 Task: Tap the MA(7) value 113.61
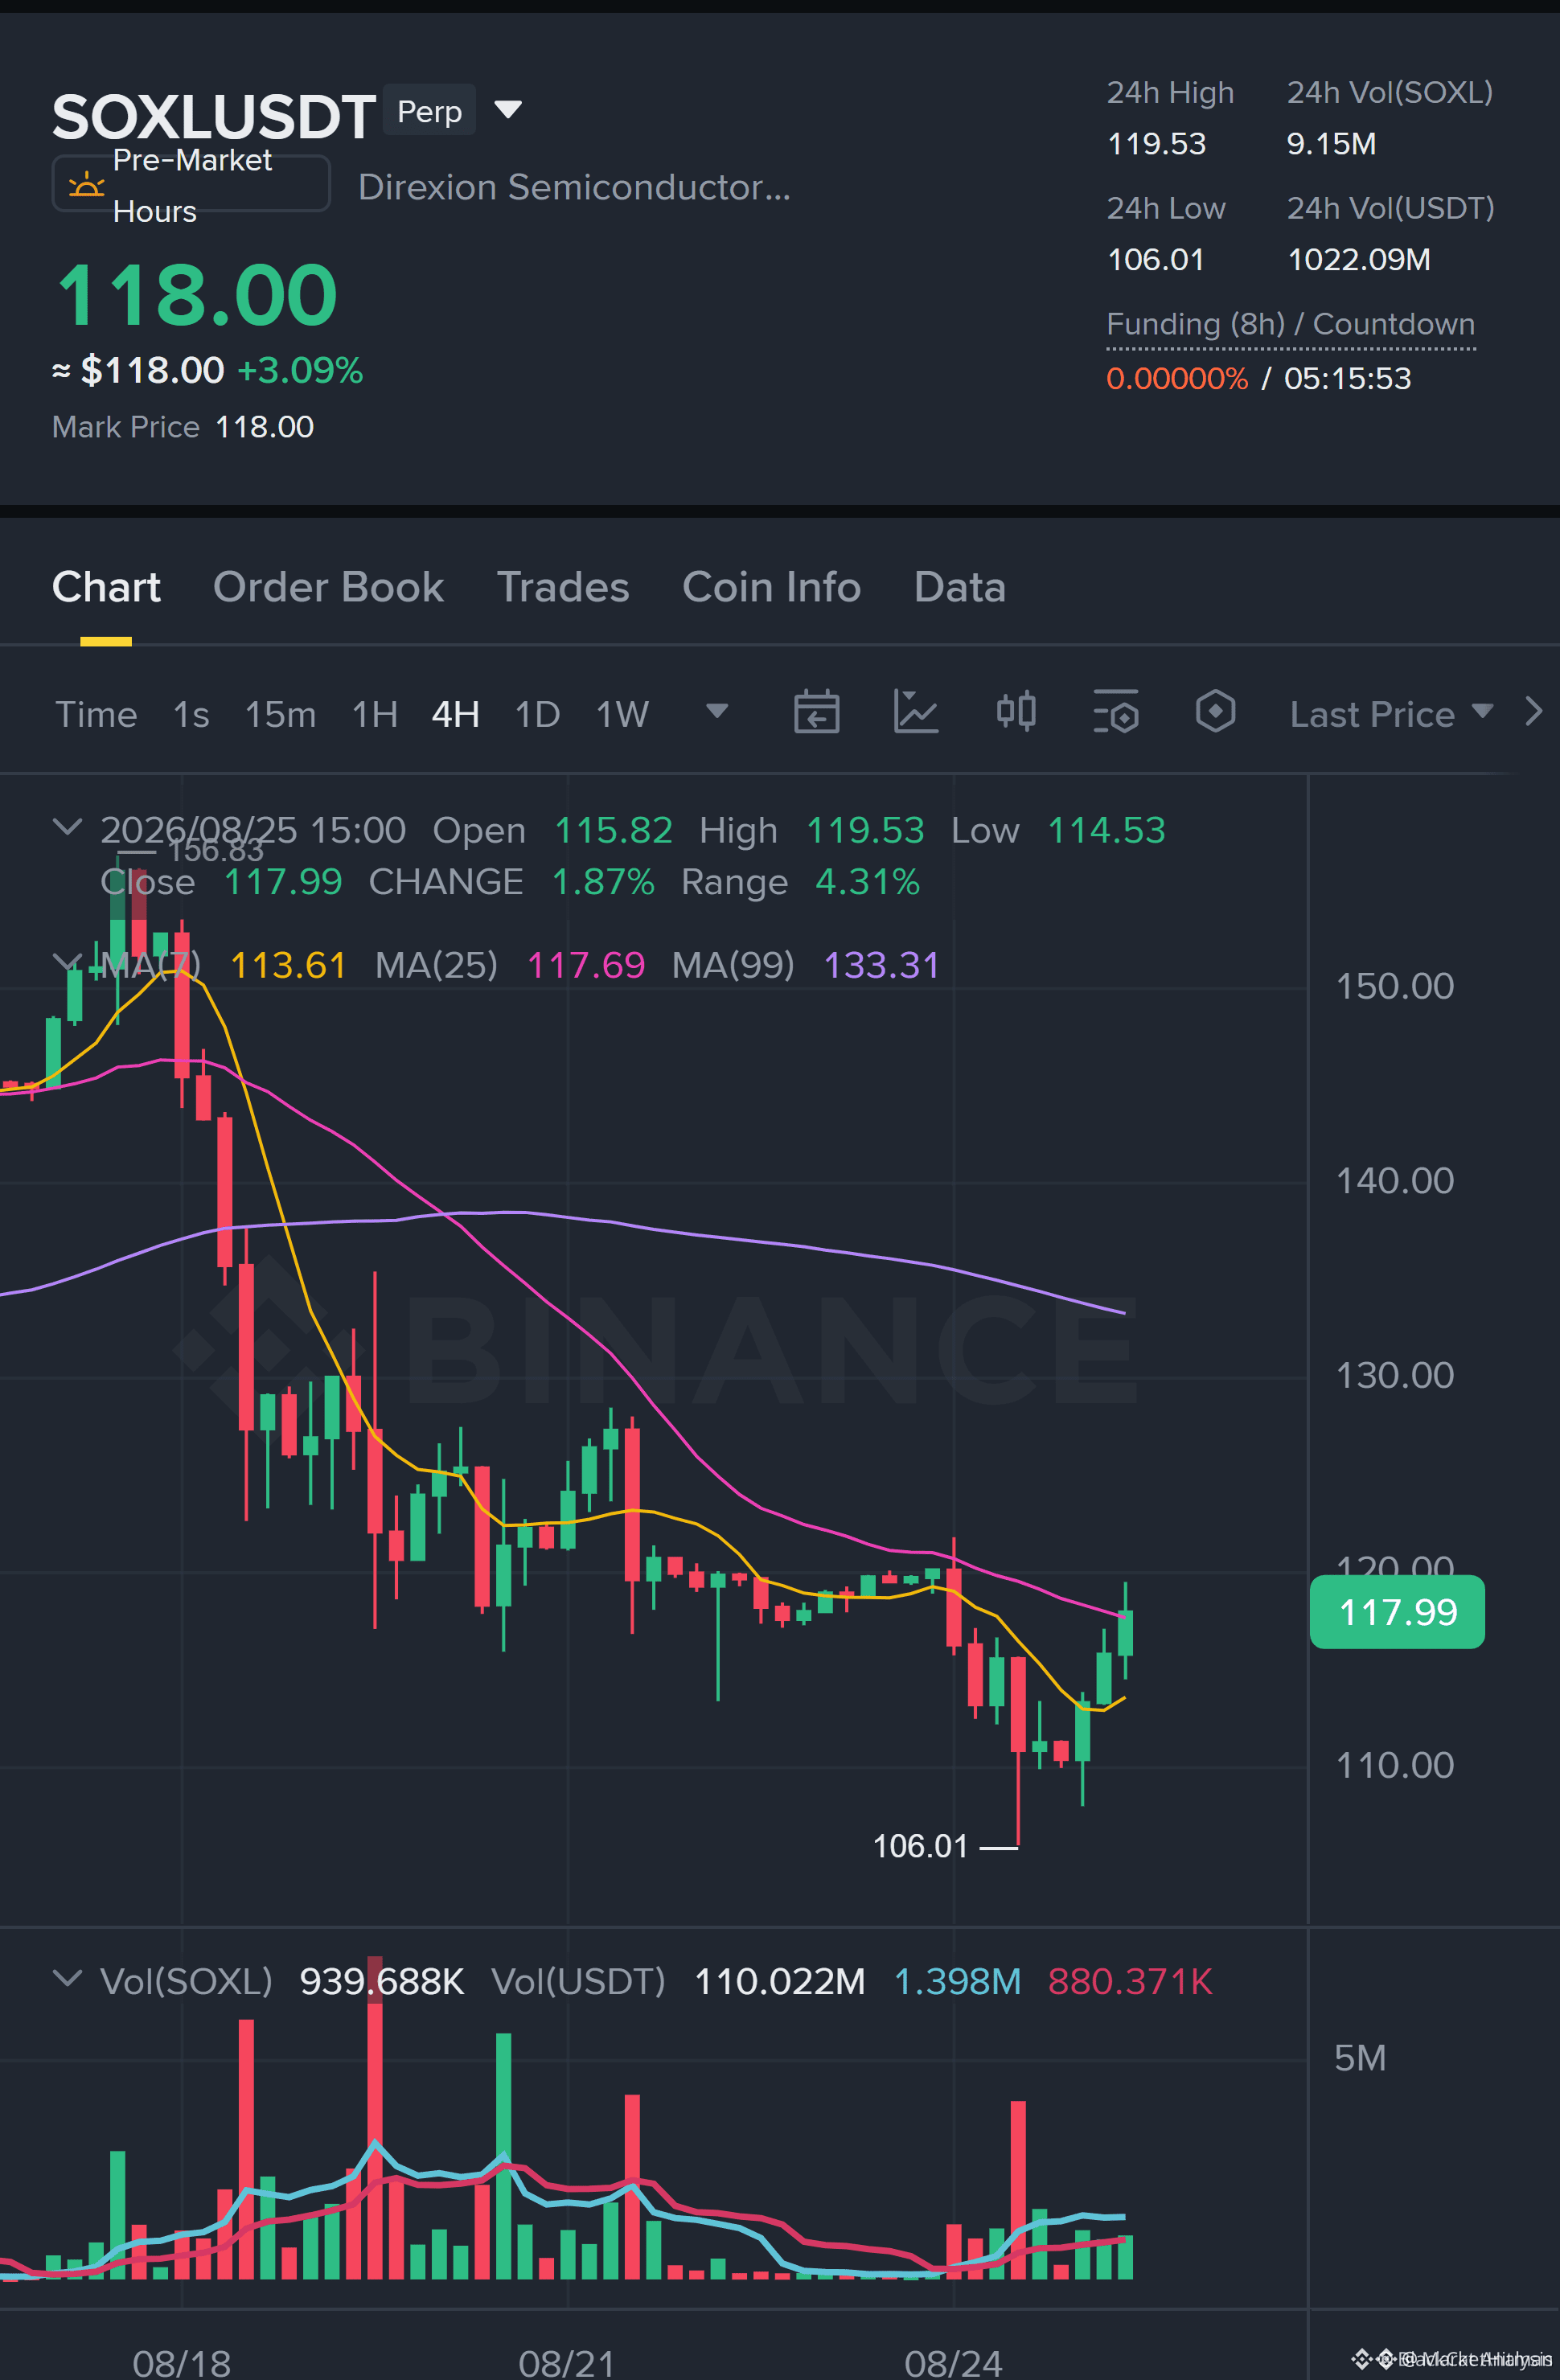[288, 965]
